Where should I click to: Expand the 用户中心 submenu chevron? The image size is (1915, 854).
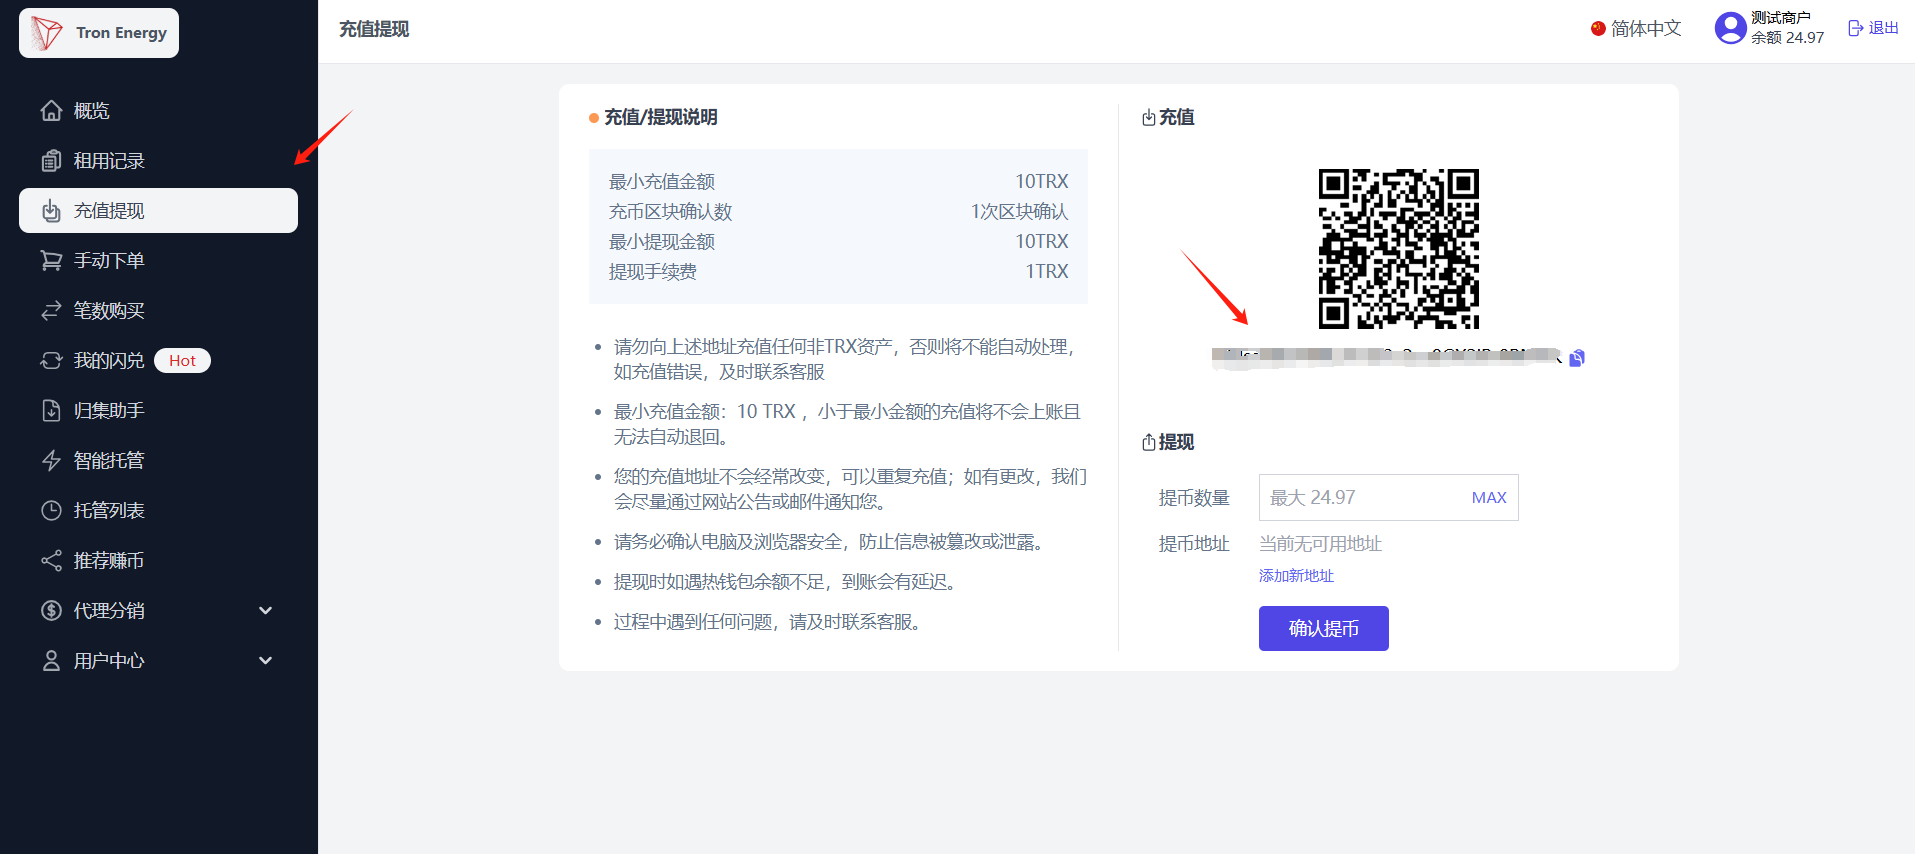pos(266,661)
